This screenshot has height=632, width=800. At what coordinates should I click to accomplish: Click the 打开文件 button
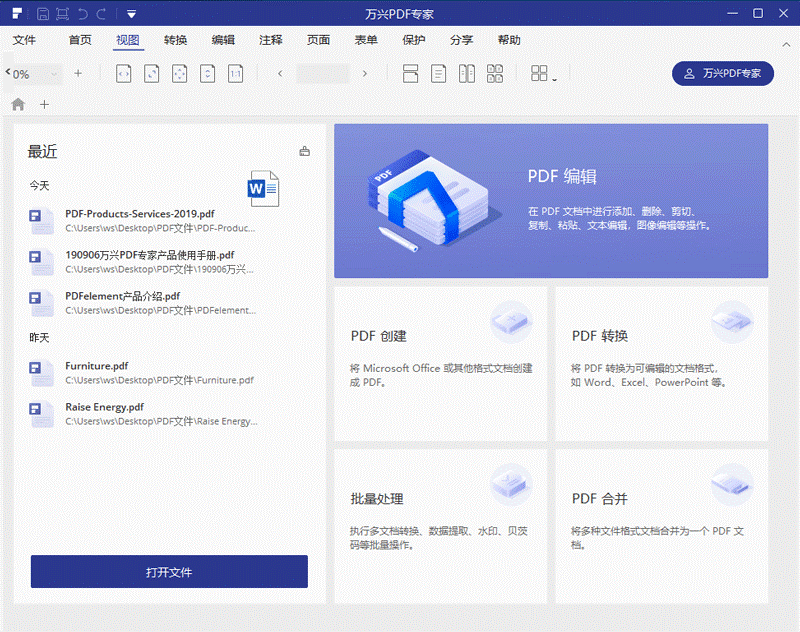coord(168,571)
